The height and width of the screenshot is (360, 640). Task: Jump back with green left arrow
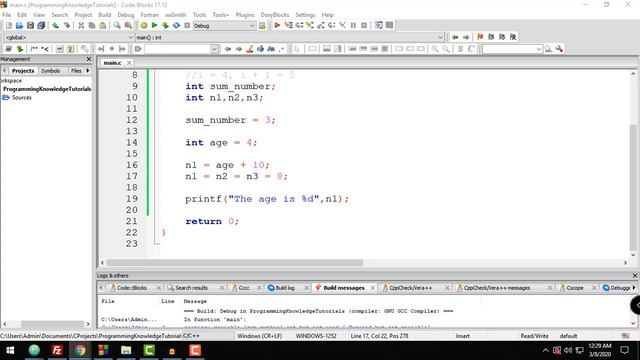(455, 37)
